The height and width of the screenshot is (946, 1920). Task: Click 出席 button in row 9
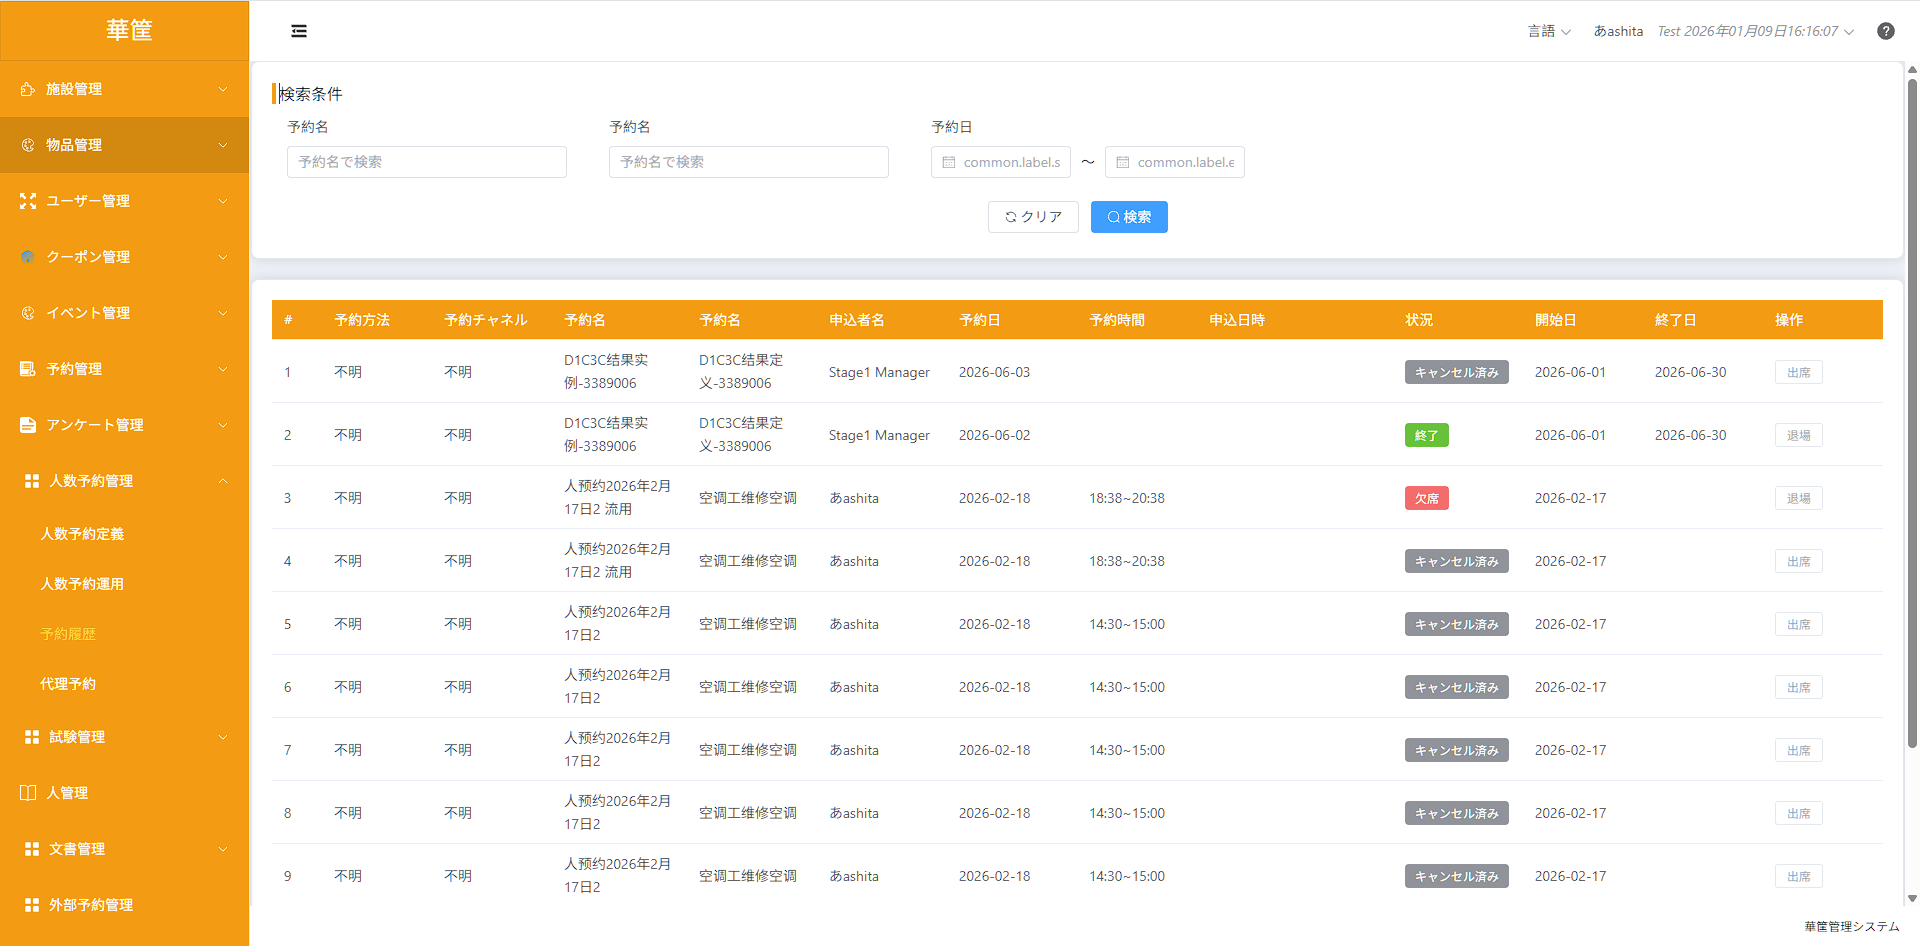1799,876
